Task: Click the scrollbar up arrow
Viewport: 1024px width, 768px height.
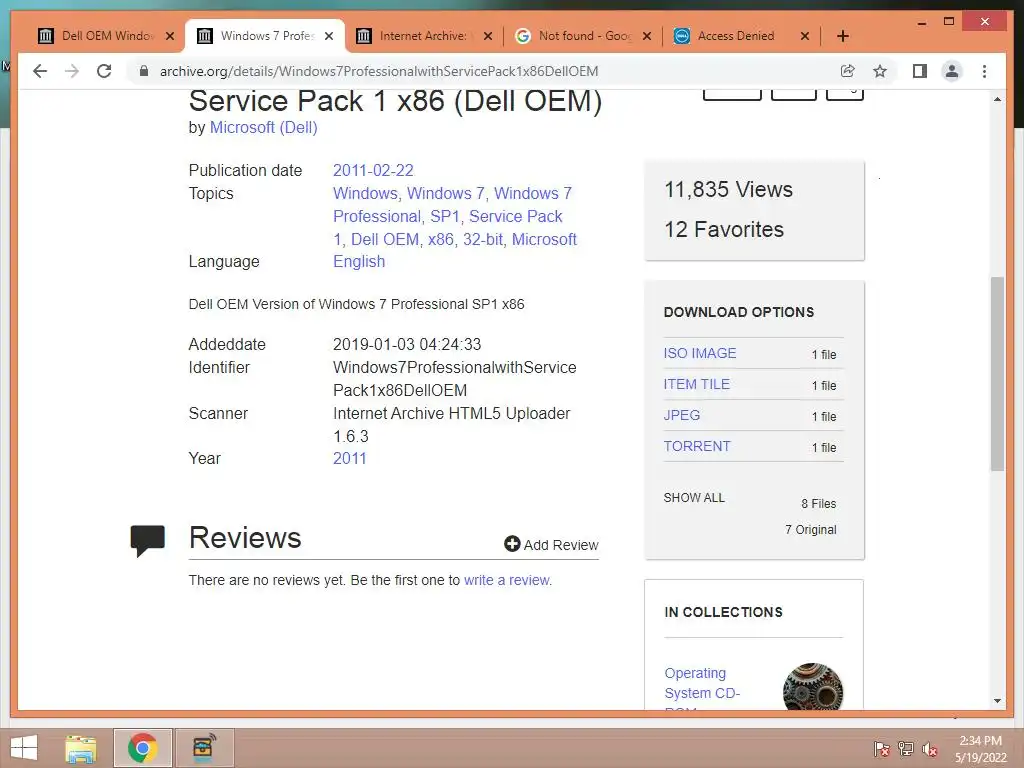Action: (997, 100)
